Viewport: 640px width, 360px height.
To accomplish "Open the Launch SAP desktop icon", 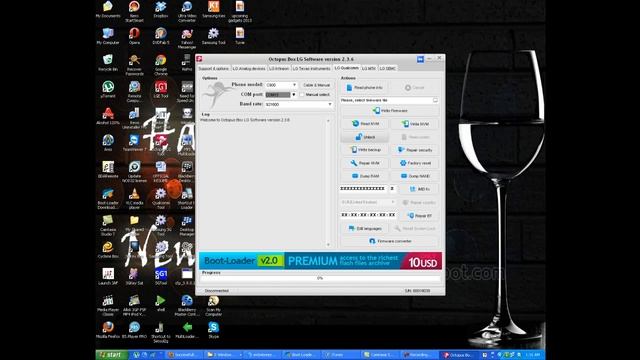I will pos(108,276).
